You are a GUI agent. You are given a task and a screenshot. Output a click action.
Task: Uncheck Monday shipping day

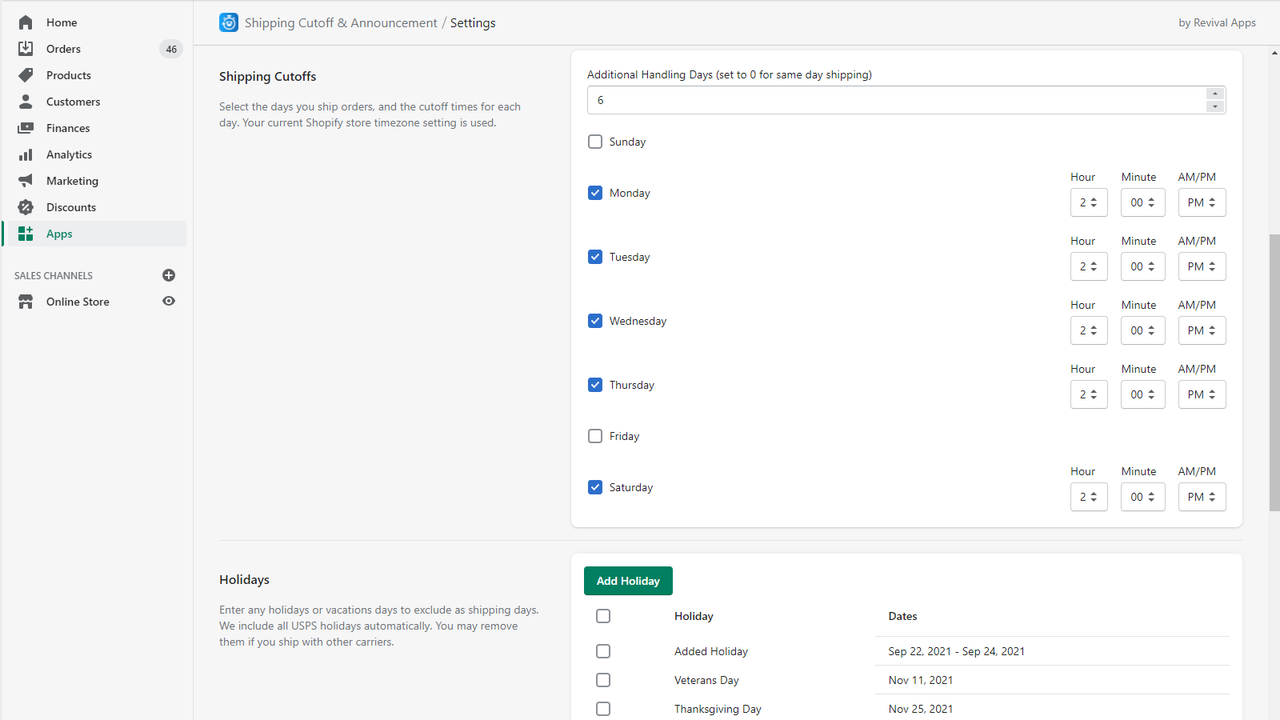pos(595,192)
